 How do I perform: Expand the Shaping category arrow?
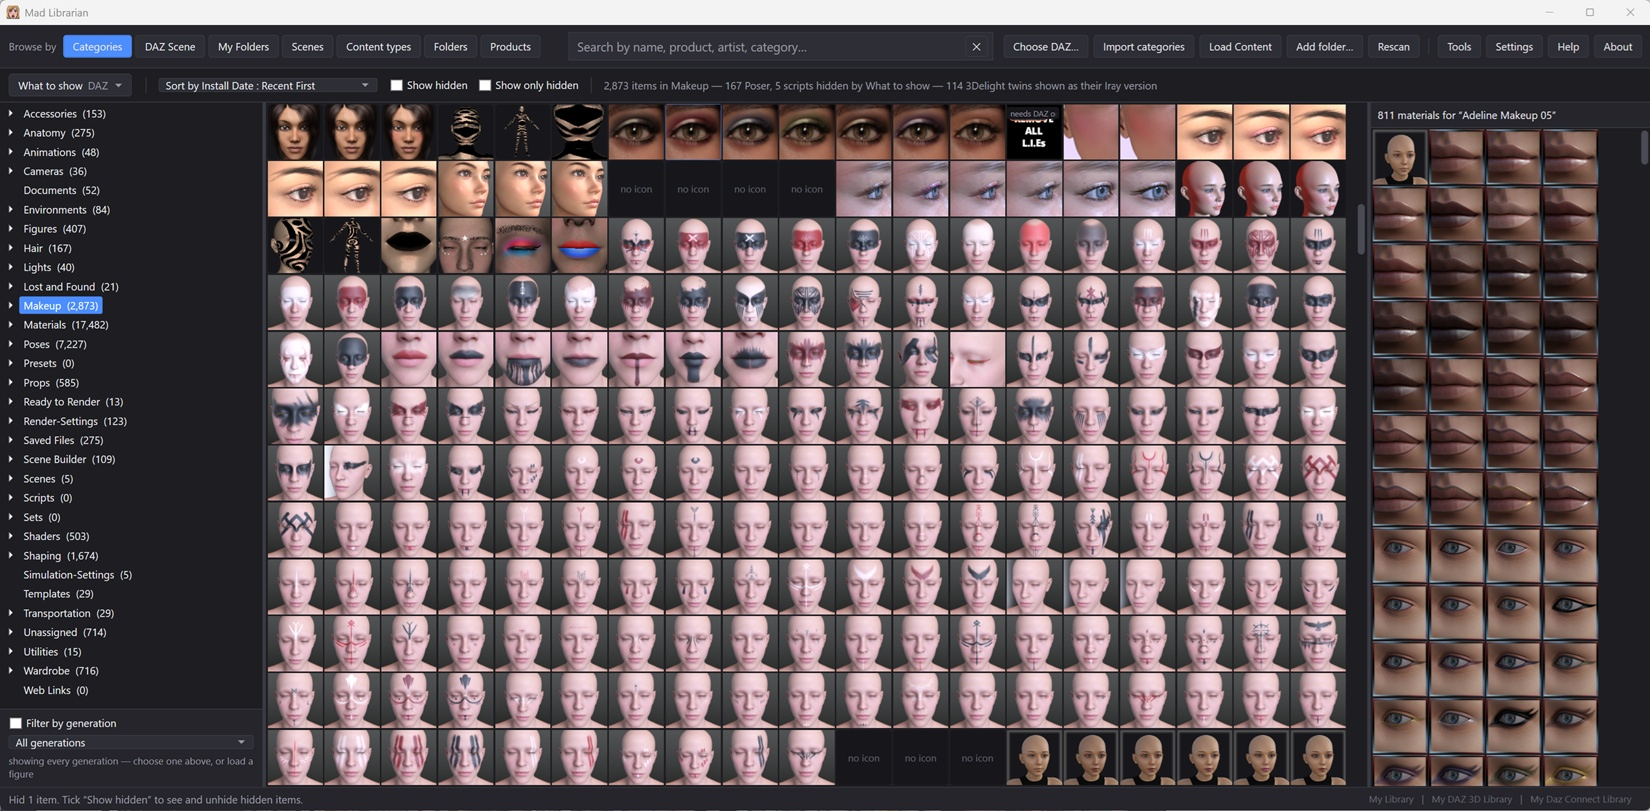[x=11, y=555]
